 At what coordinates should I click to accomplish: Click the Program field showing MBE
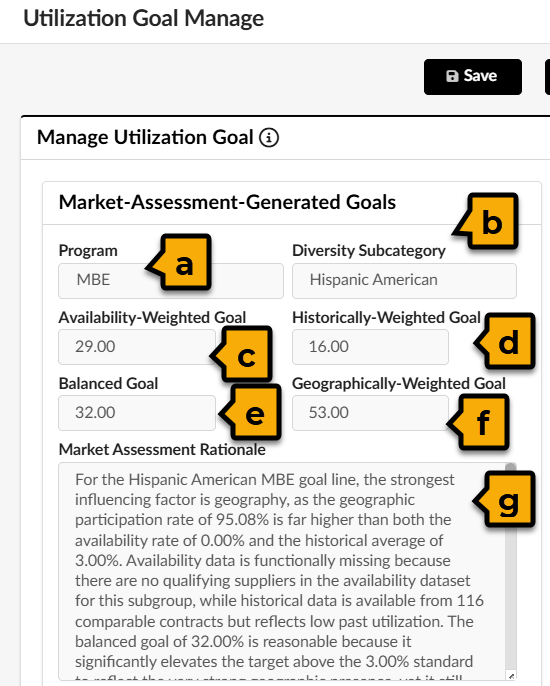coord(171,280)
